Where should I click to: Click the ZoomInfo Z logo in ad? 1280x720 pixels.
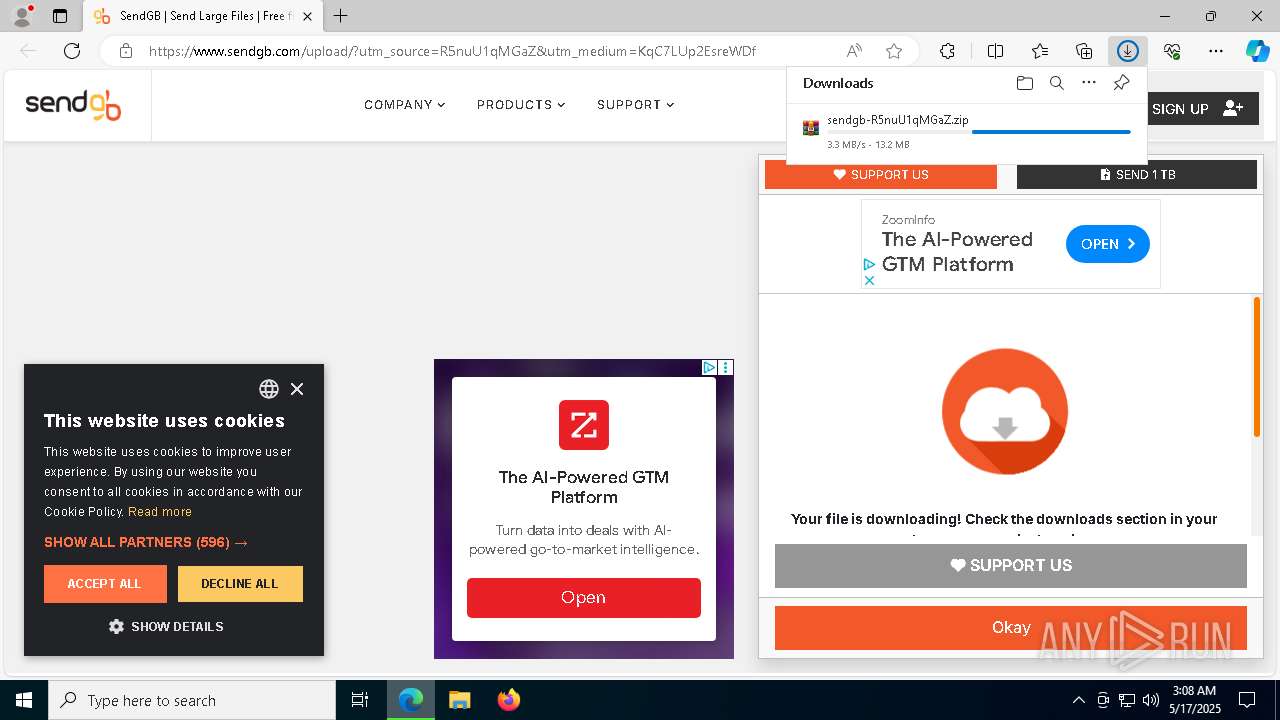click(584, 425)
